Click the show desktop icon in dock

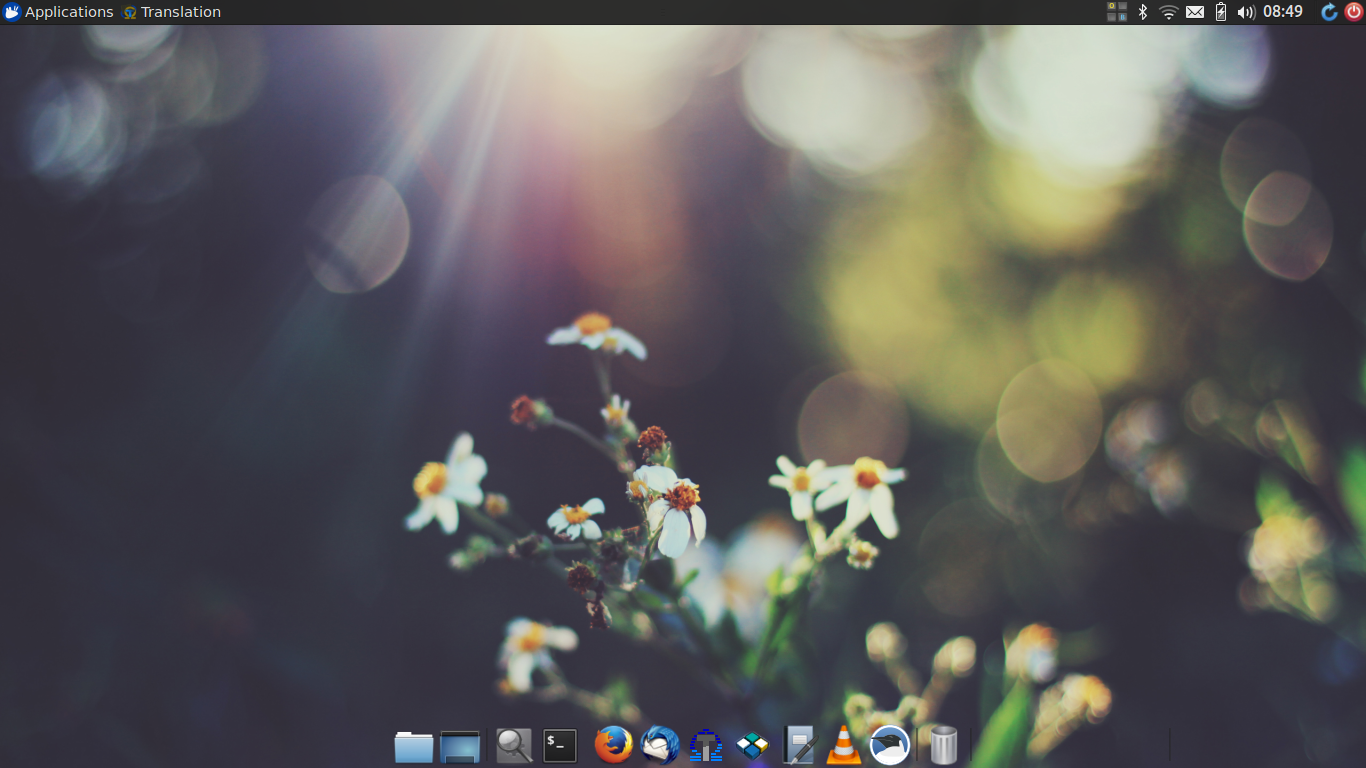pos(460,746)
